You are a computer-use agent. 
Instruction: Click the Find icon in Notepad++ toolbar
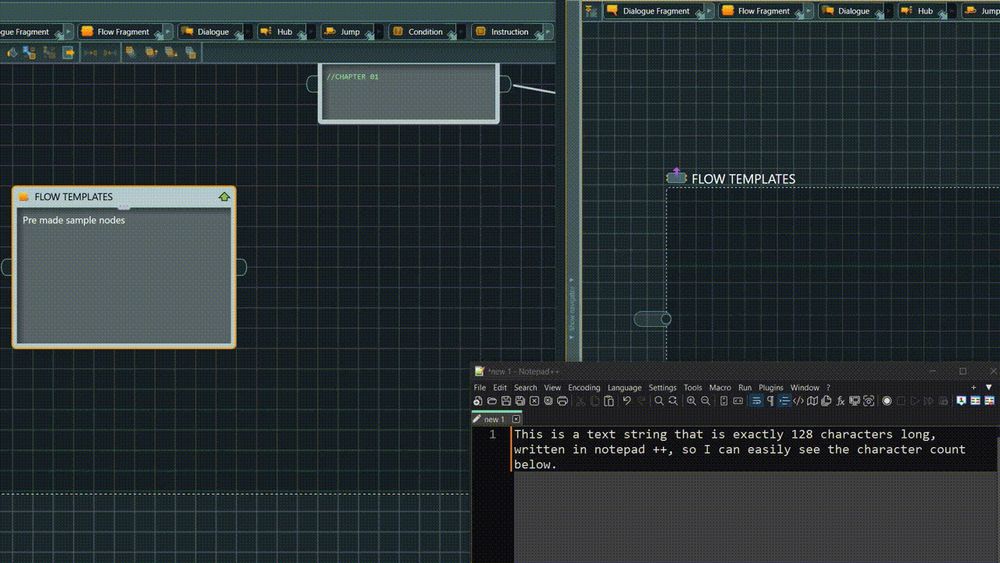pos(659,401)
